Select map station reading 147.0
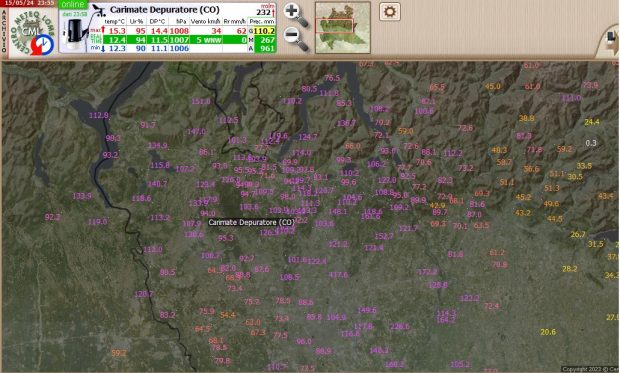Screen dimensions: 620x373 coord(196,131)
